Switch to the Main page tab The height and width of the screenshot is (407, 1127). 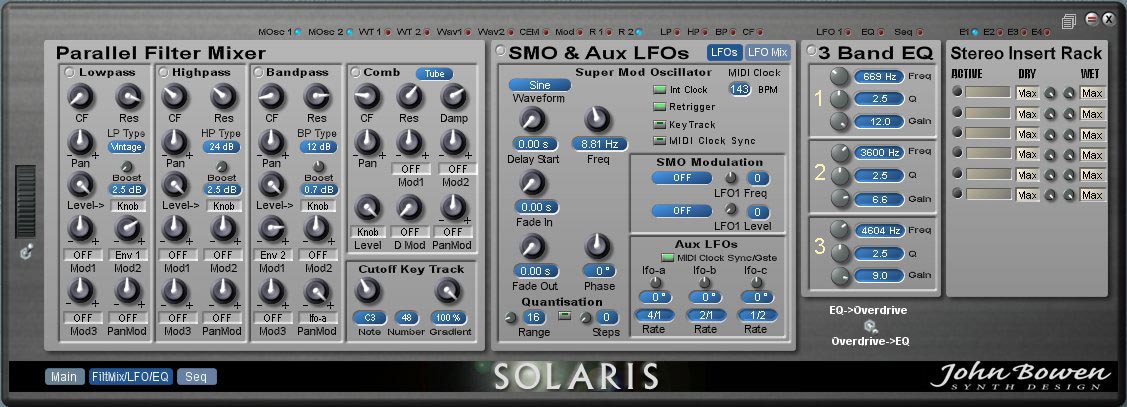point(63,377)
